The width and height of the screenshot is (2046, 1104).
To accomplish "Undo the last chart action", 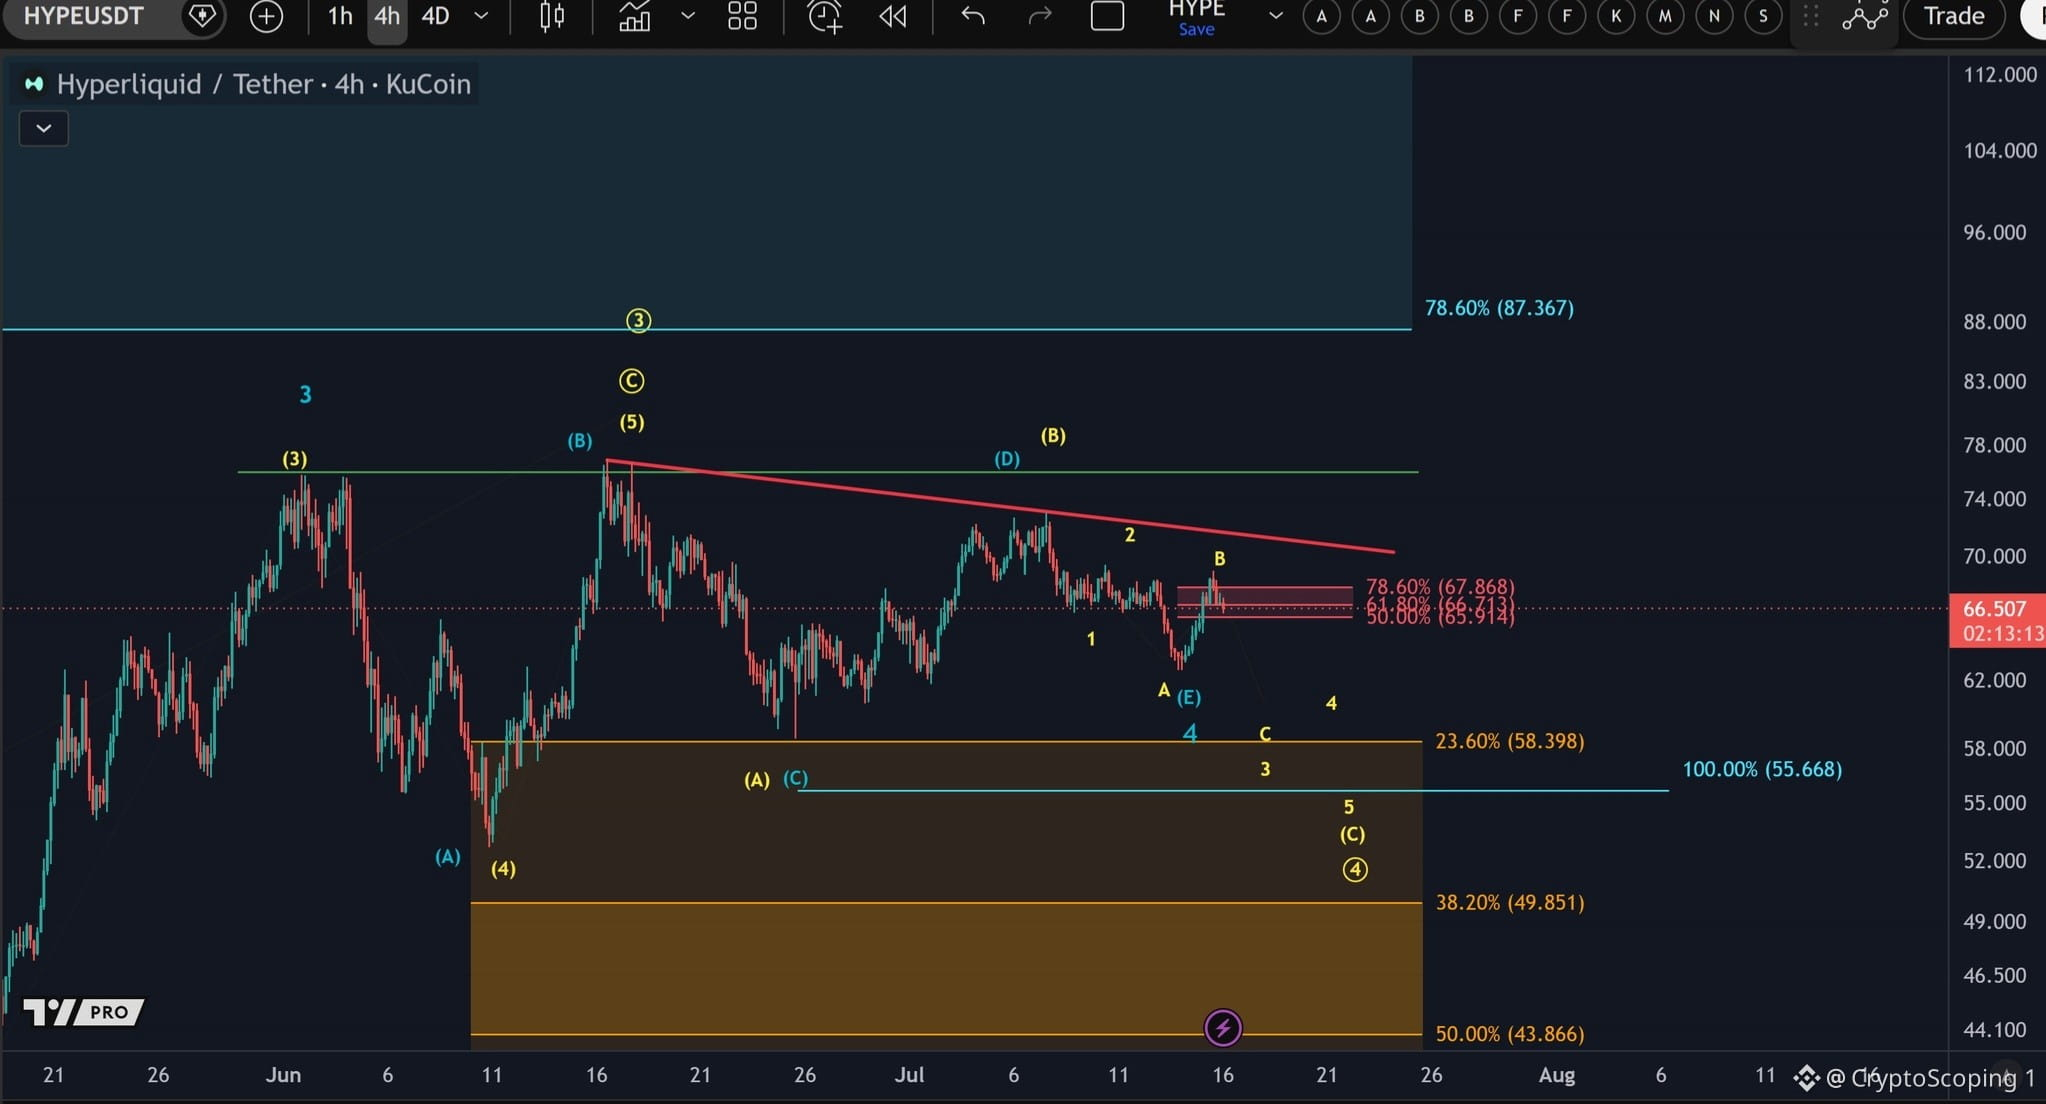I will click(973, 16).
